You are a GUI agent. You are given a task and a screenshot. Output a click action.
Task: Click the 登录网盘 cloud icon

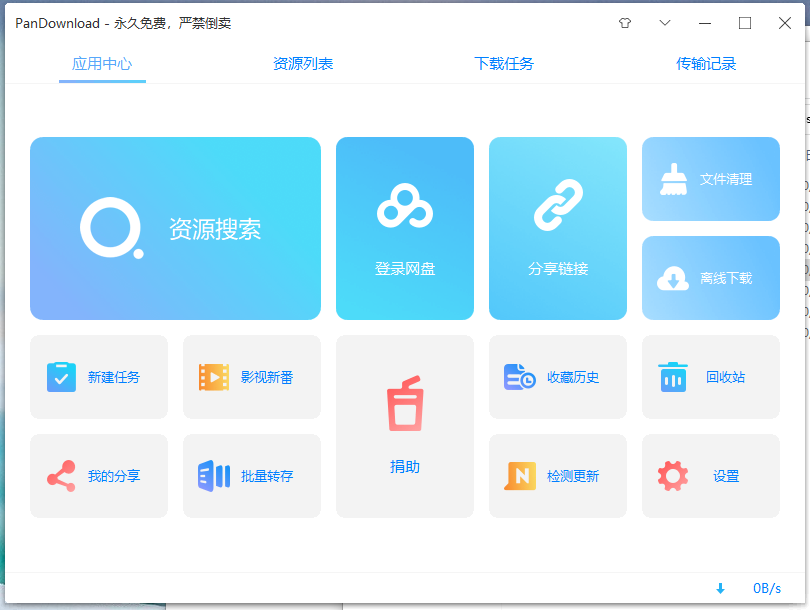click(405, 206)
